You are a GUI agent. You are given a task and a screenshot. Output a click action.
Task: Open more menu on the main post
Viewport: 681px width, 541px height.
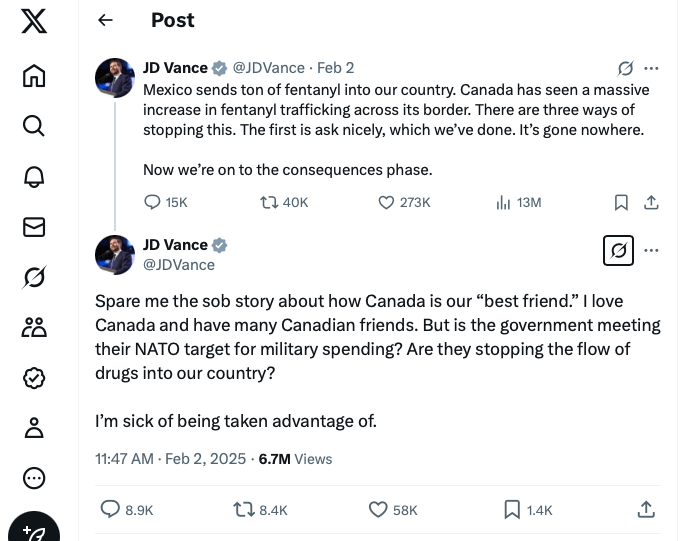(x=652, y=250)
